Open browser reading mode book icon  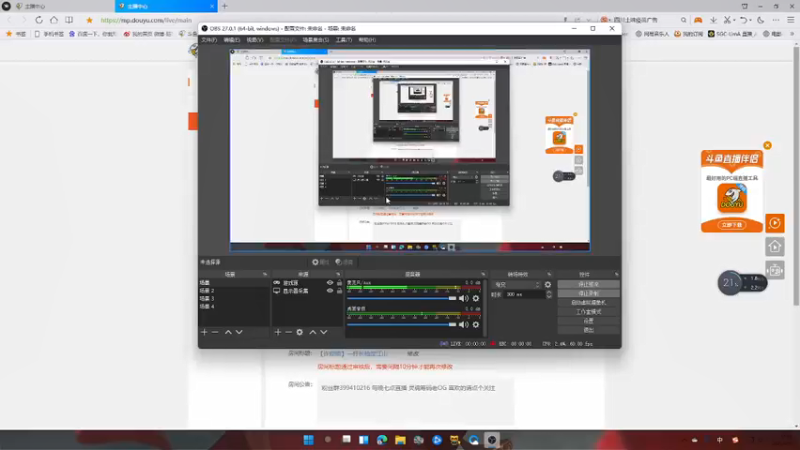pyautogui.click(x=69, y=20)
